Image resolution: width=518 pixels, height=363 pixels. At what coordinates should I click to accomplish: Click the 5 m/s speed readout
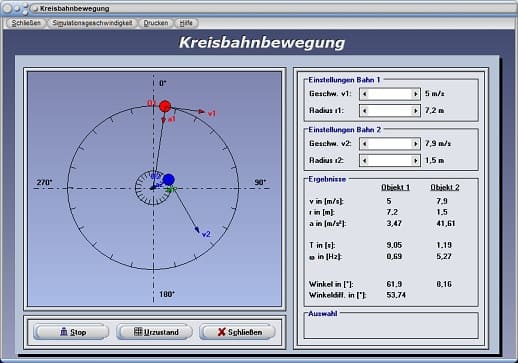[434, 94]
